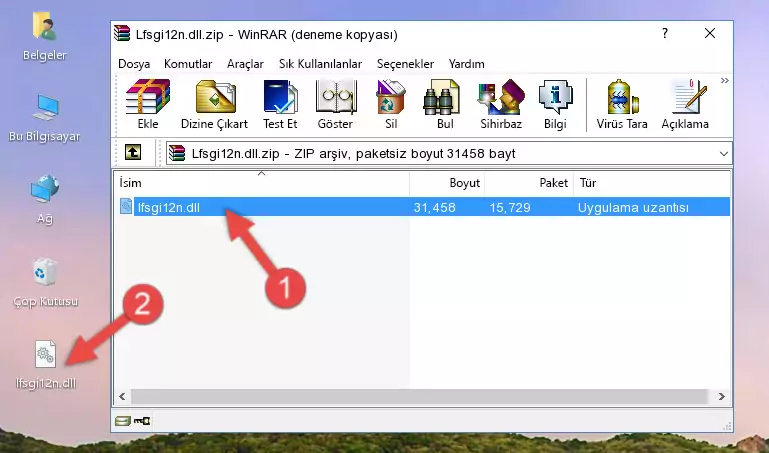Select the Belgeler desktop icon
The height and width of the screenshot is (453, 769).
coord(45,37)
